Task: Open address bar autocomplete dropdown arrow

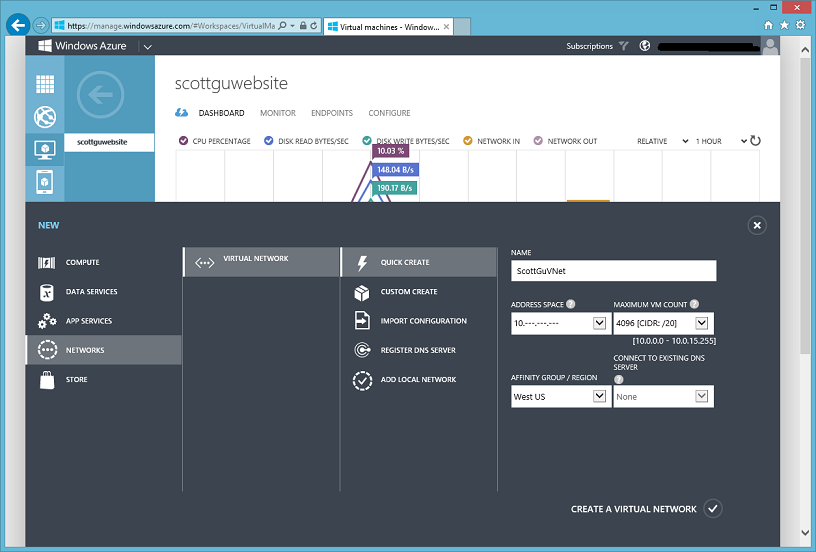Action: pyautogui.click(x=292, y=25)
